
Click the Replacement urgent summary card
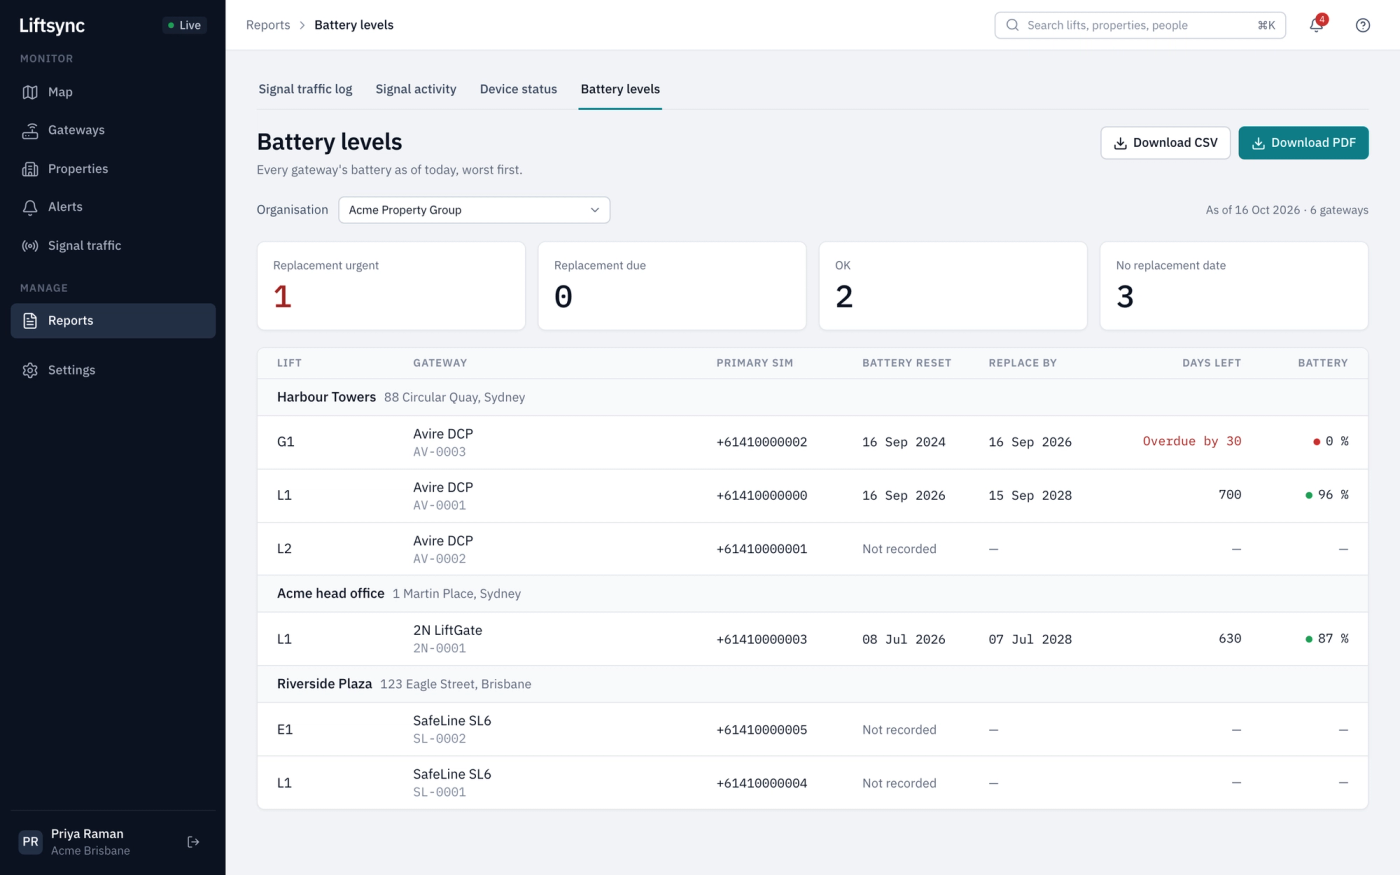[x=391, y=286]
